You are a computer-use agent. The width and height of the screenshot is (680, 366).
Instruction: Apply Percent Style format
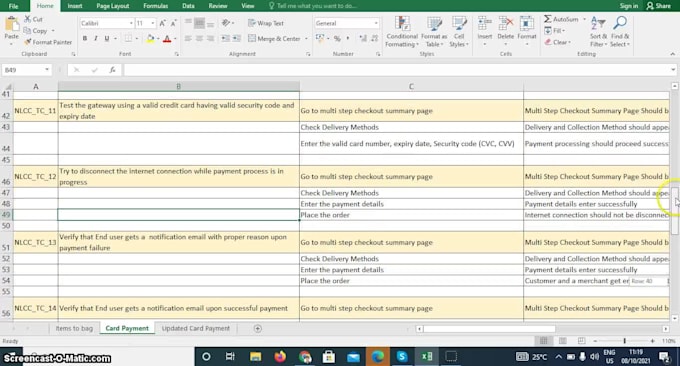(337, 39)
